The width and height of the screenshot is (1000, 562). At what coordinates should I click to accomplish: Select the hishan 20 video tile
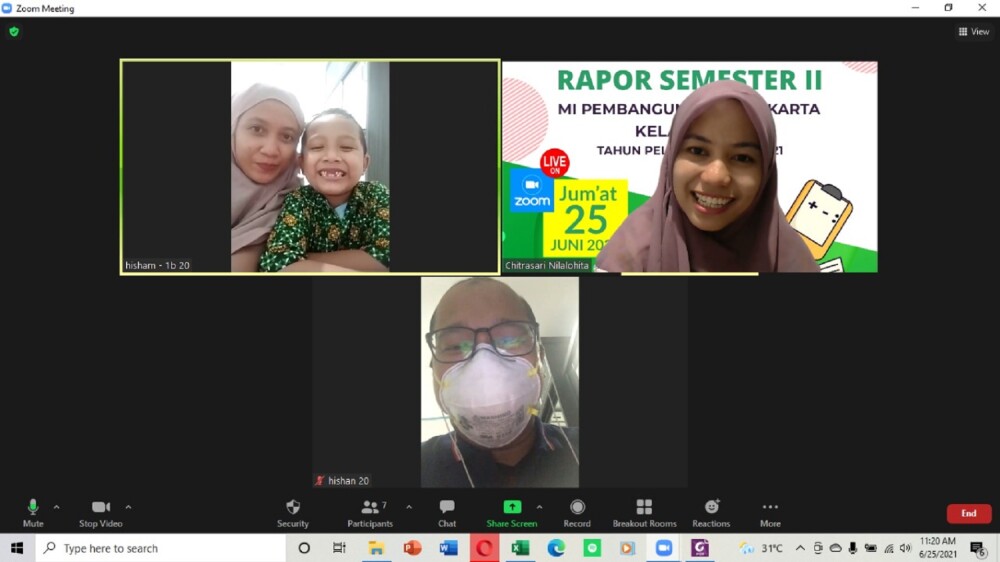499,382
